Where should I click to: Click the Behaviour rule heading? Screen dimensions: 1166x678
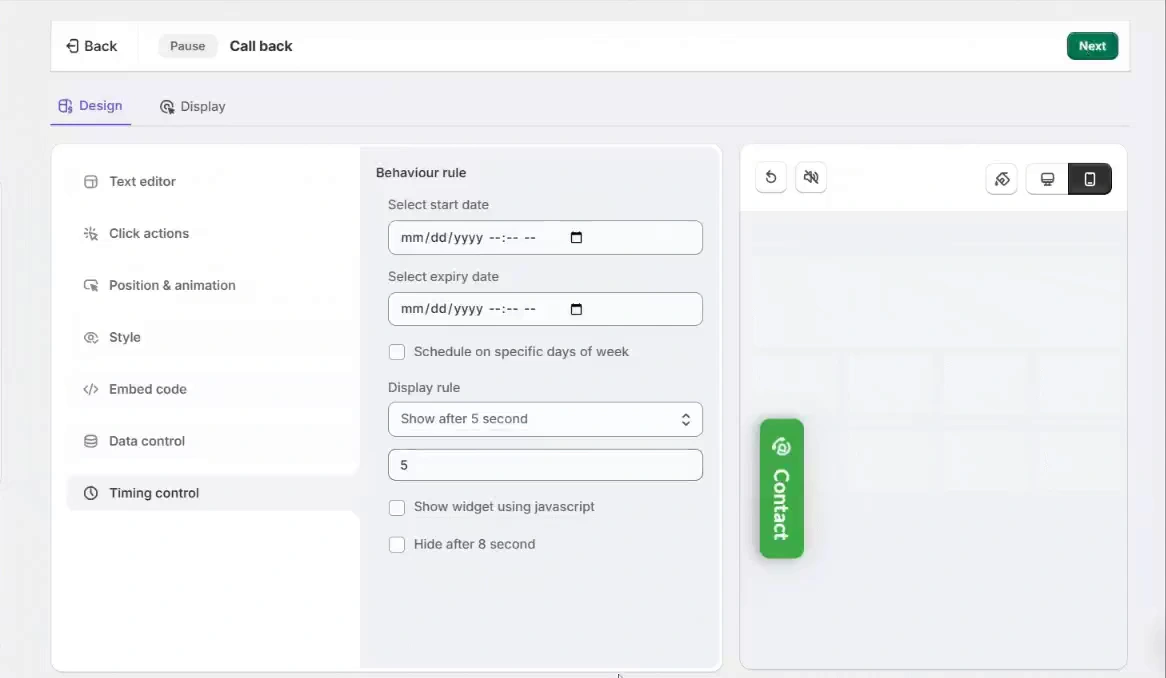coord(421,172)
